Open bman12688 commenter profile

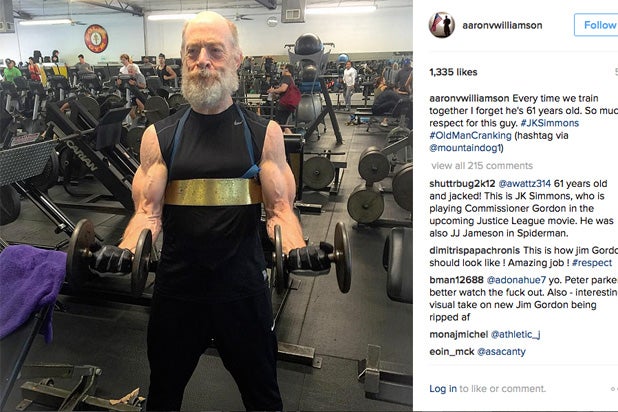tap(456, 280)
